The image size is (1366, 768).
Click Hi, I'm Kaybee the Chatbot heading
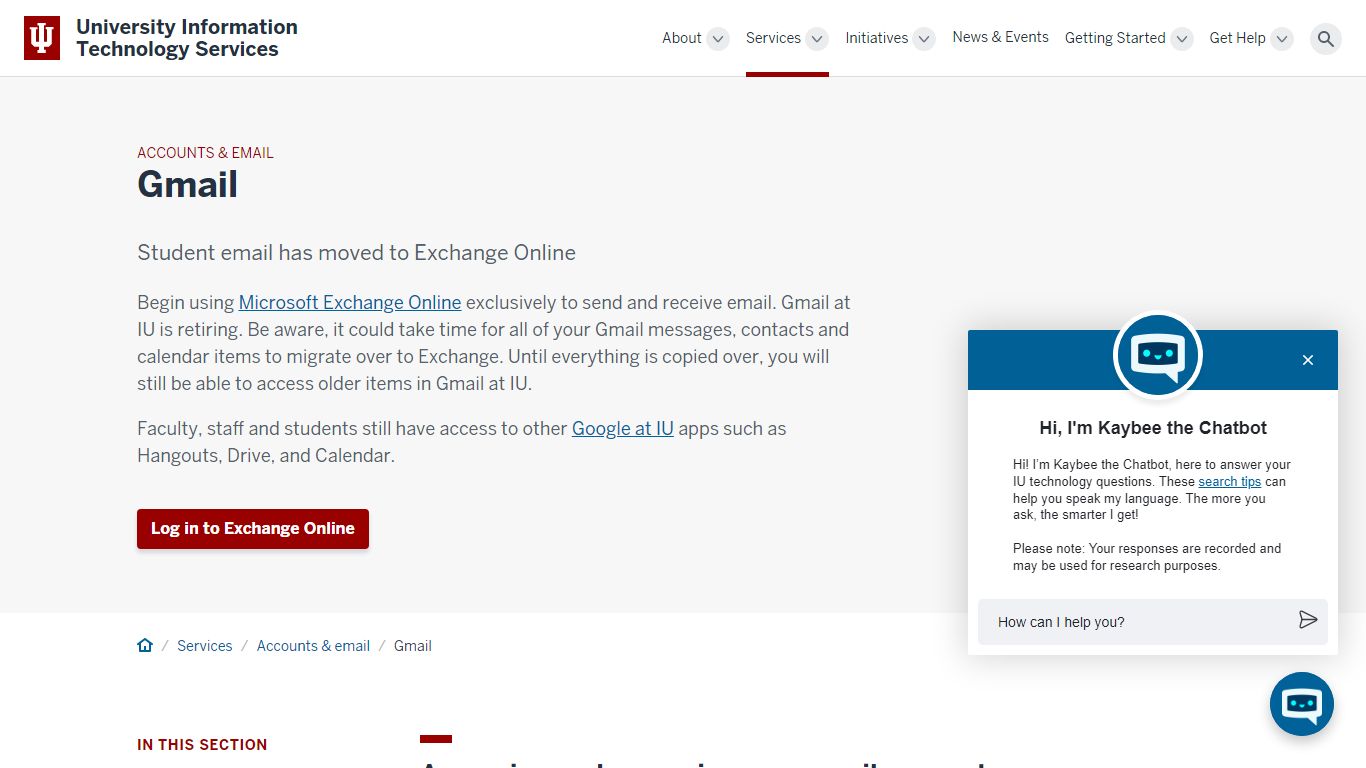(1153, 428)
